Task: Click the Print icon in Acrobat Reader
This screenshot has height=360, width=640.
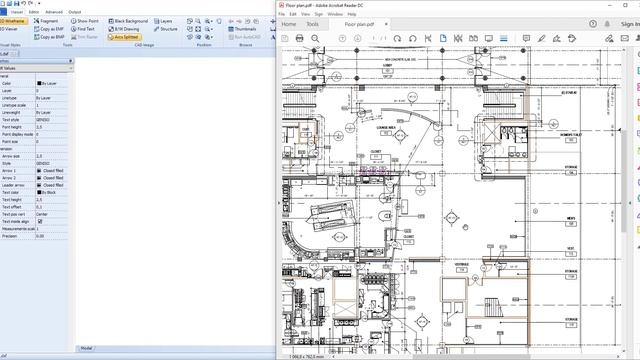Action: coord(300,38)
